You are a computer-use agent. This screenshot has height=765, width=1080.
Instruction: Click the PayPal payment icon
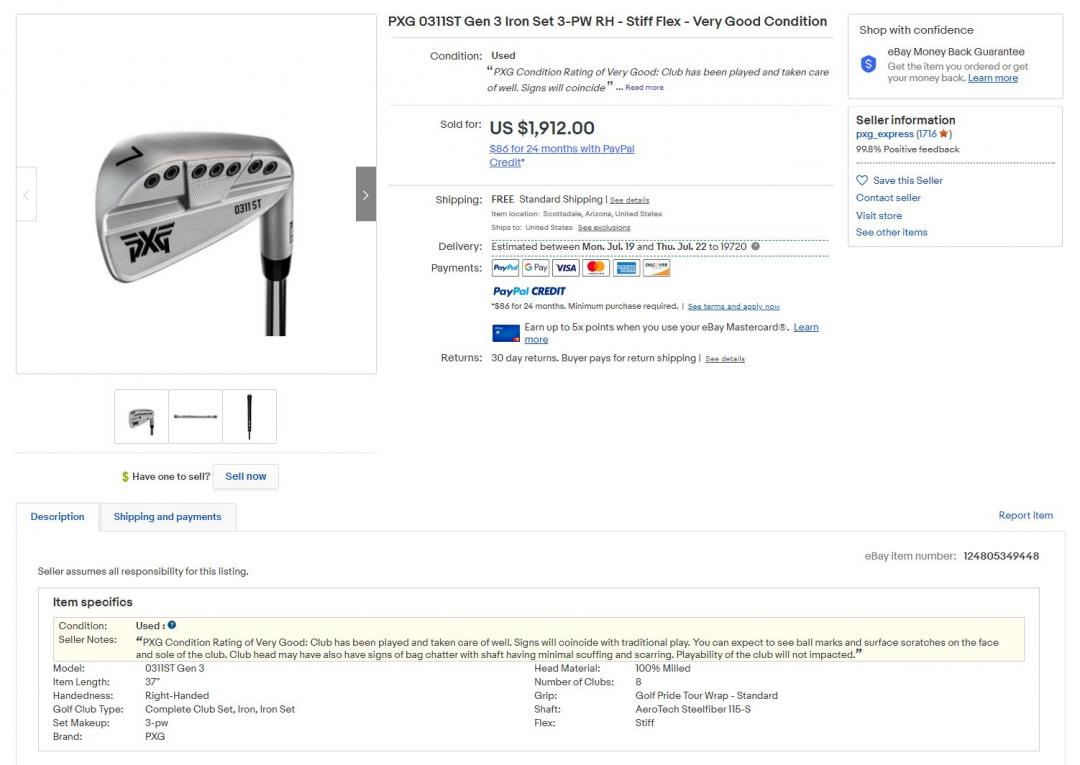coord(505,268)
